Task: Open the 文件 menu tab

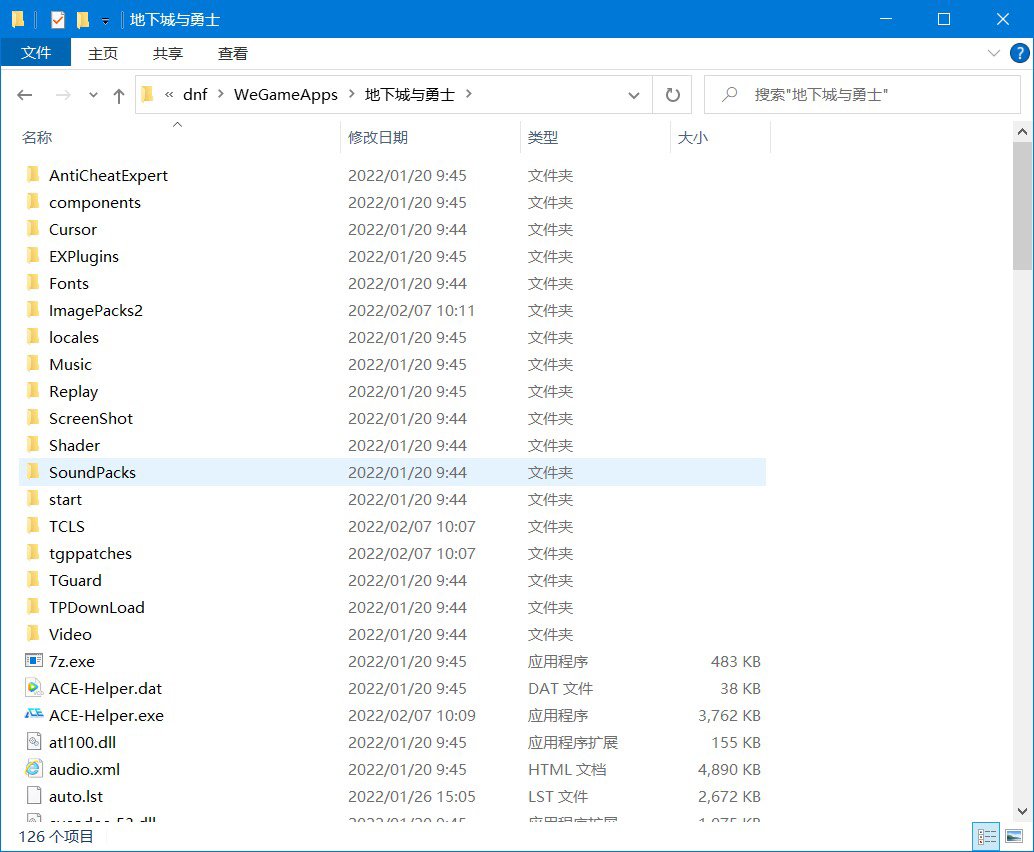Action: 36,53
